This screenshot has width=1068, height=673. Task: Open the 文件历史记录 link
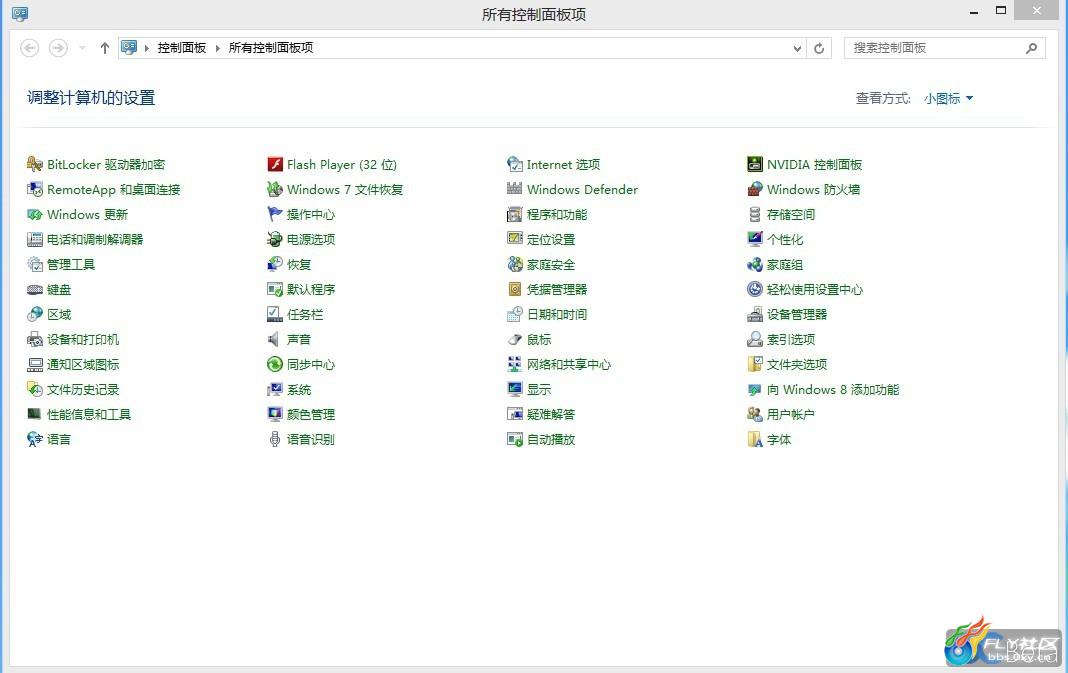coord(83,390)
